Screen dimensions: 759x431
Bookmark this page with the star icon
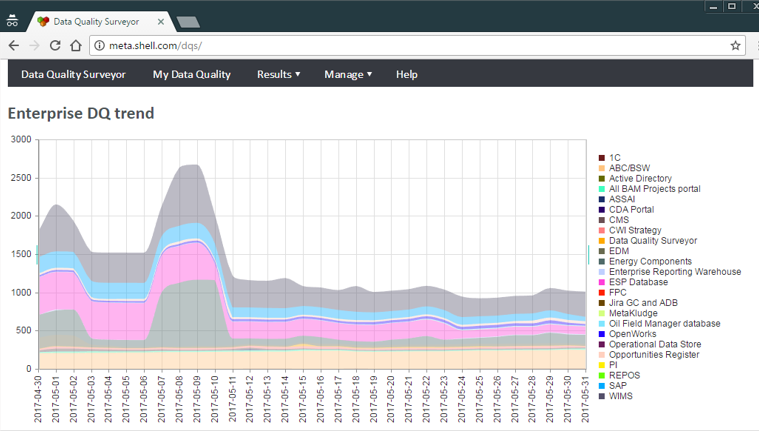735,46
